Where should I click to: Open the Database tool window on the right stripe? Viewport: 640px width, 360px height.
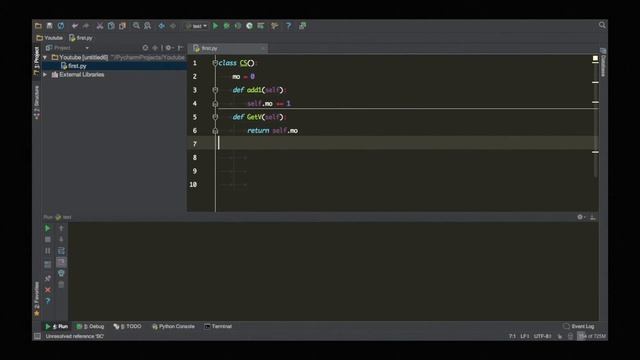click(x=603, y=62)
